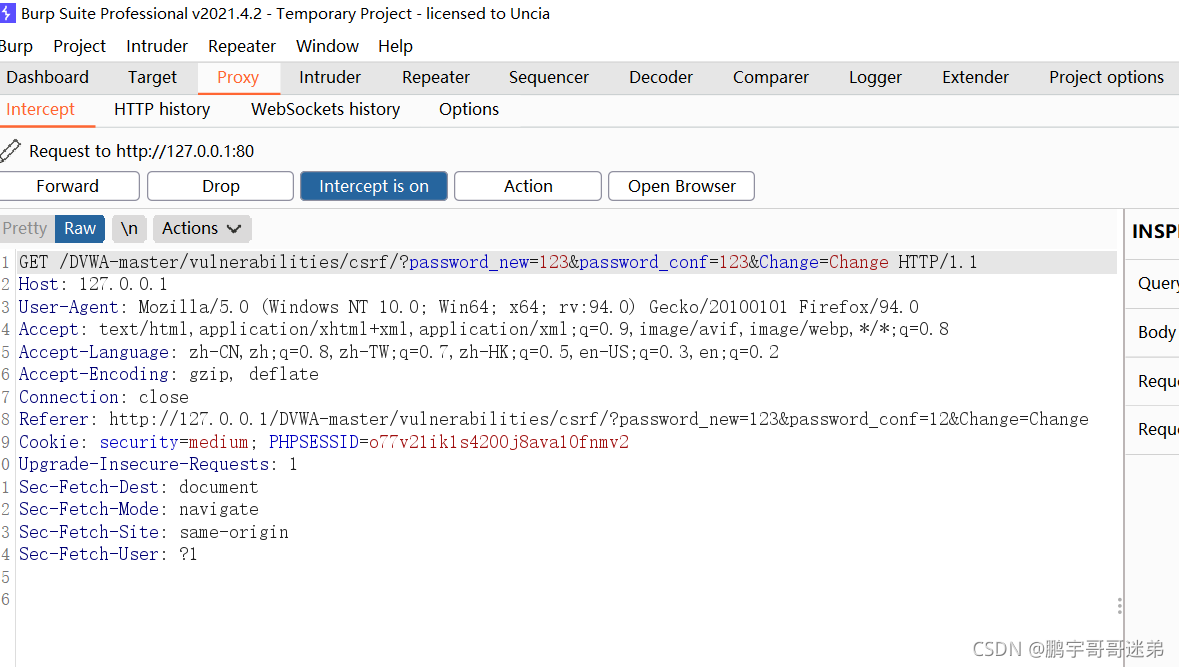Open the Sequencer tab

point(549,77)
